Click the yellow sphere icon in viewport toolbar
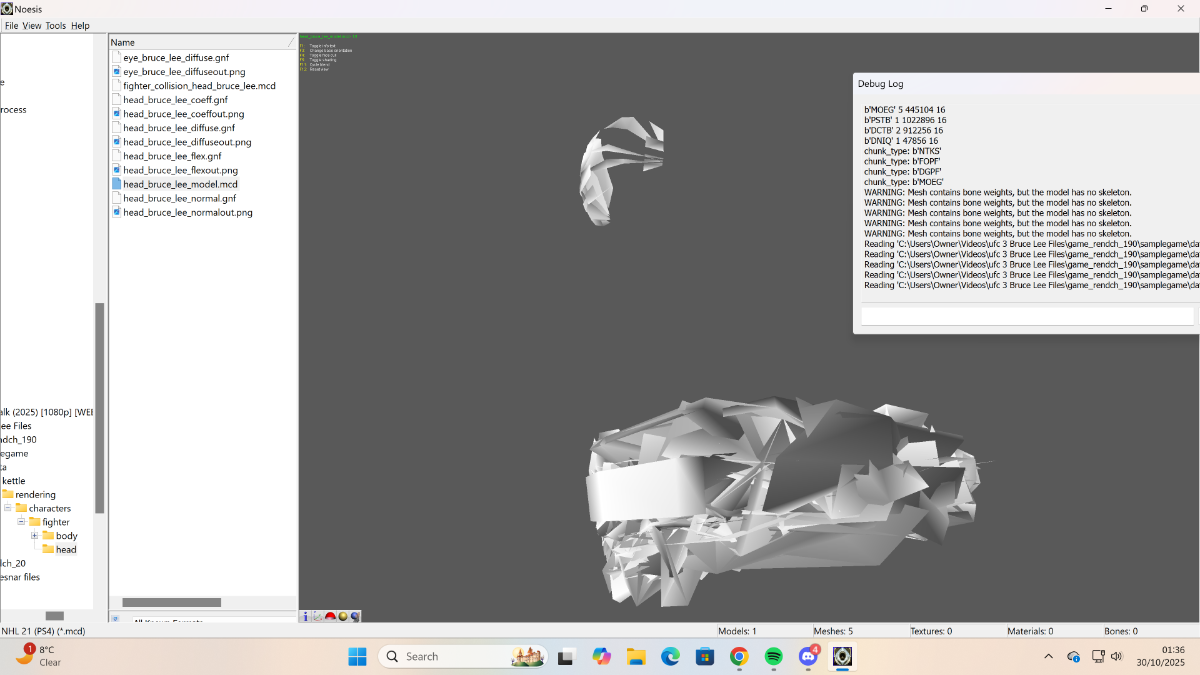Viewport: 1200px width, 675px height. [x=343, y=617]
